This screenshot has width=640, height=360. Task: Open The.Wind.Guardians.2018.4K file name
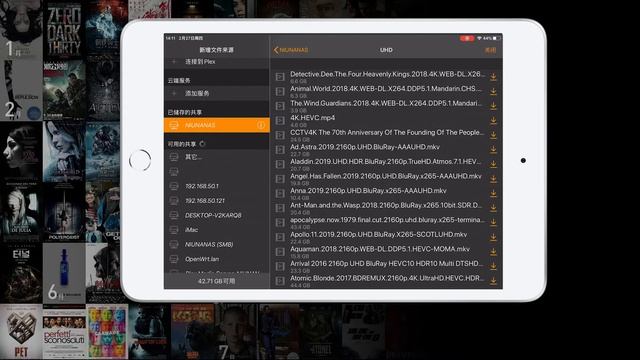pyautogui.click(x=386, y=103)
